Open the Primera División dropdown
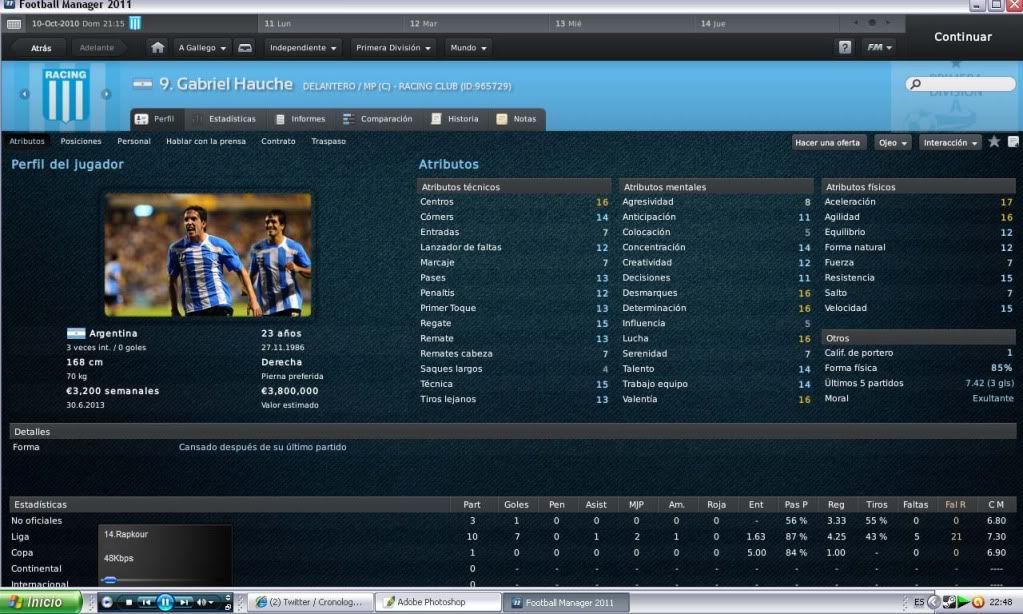This screenshot has height=614, width=1023. [x=393, y=48]
